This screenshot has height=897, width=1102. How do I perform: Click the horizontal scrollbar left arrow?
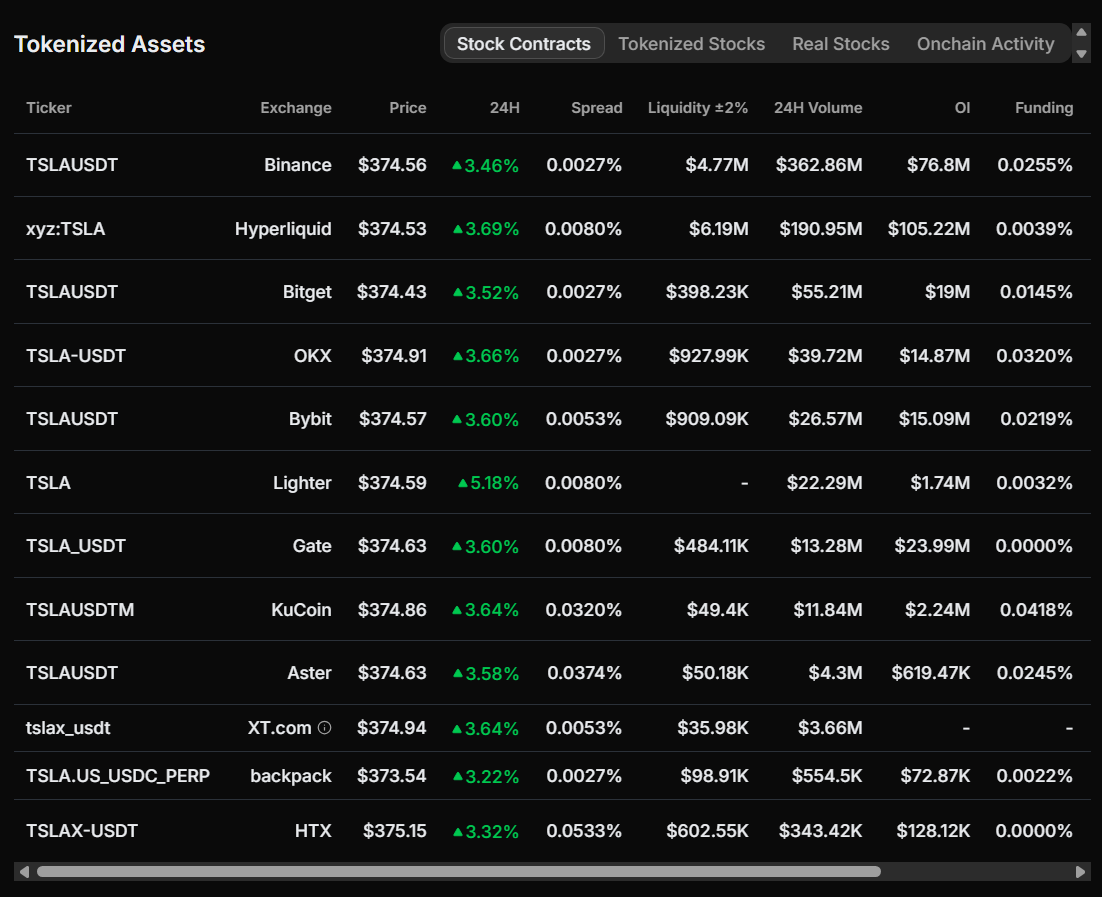(25, 872)
